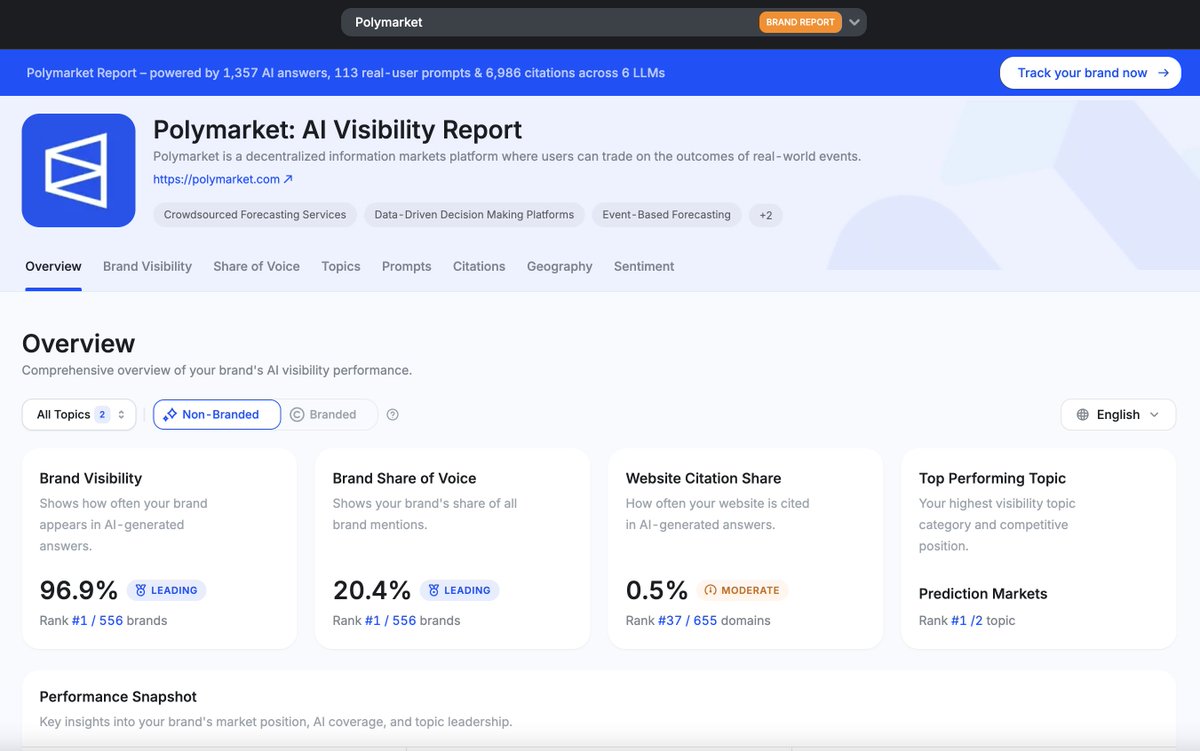
Task: Click the 20.4% share of voice value
Action: click(372, 590)
